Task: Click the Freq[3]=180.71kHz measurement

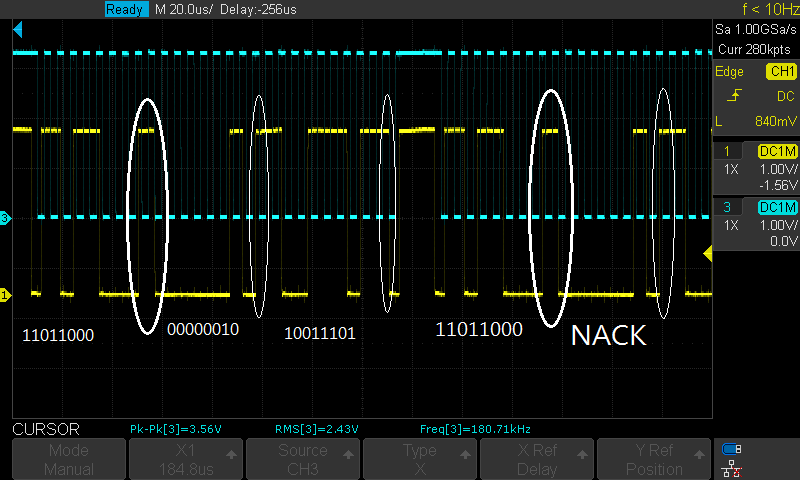Action: point(475,429)
